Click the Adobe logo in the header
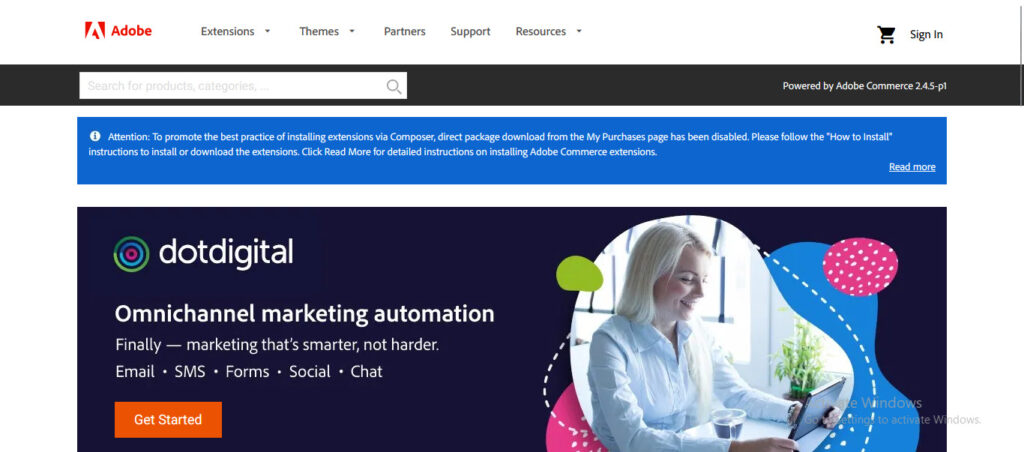The image size is (1024, 452). coord(118,30)
